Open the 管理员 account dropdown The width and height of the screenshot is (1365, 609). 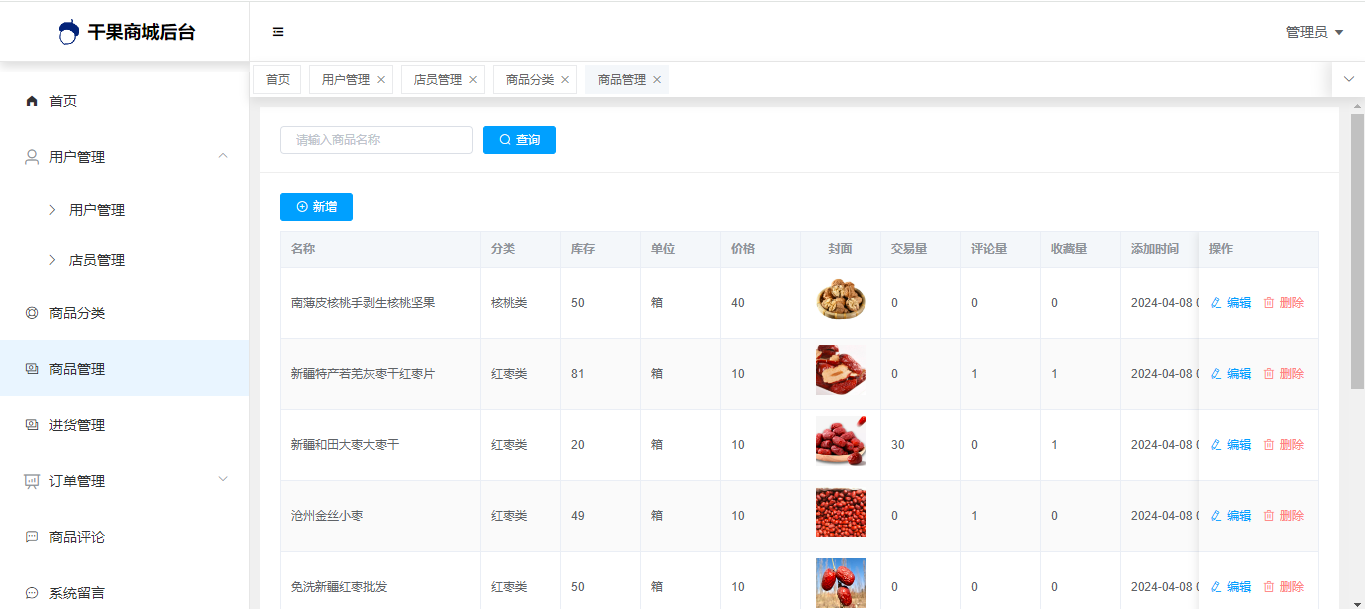click(1314, 32)
